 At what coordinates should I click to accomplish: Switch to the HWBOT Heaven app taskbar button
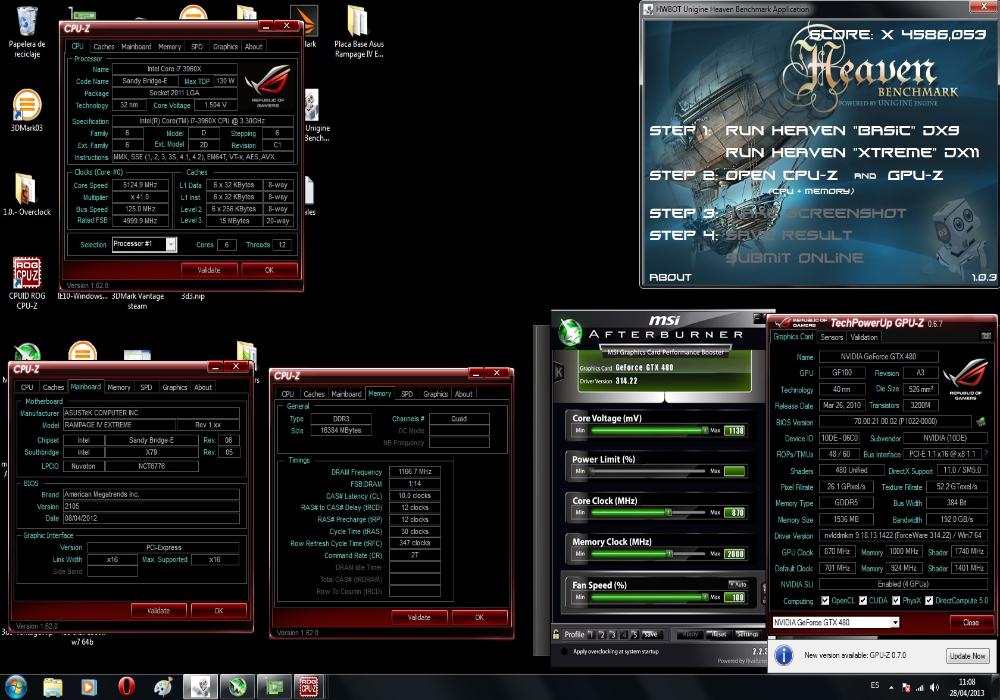[x=200, y=687]
